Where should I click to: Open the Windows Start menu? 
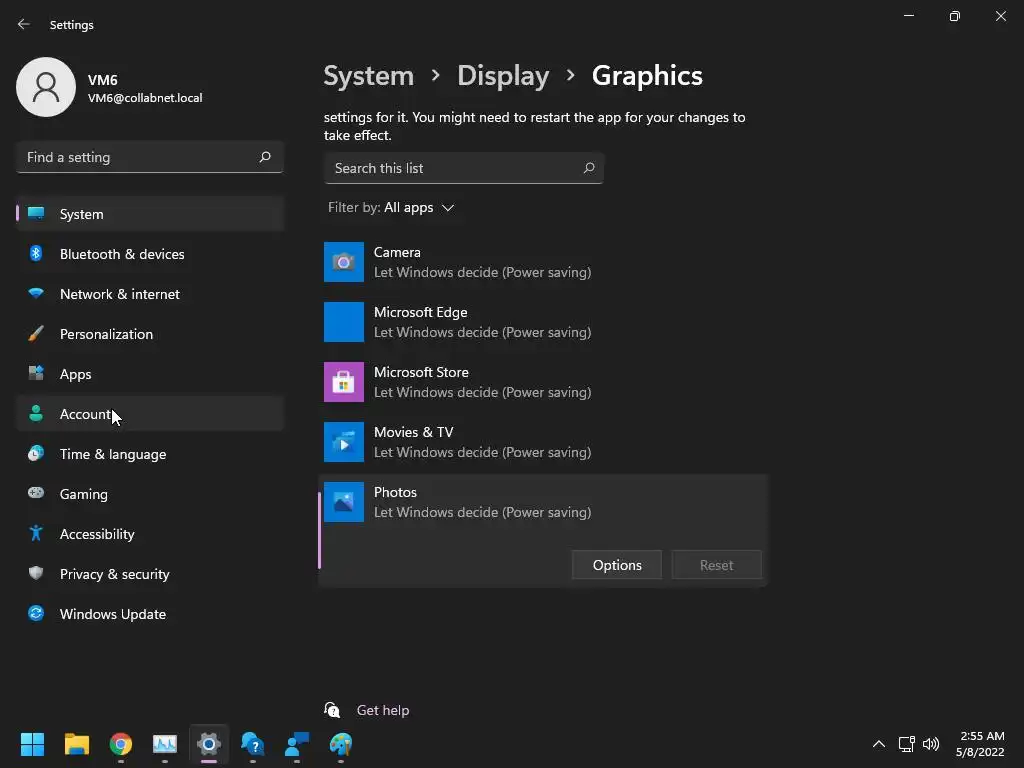33,744
